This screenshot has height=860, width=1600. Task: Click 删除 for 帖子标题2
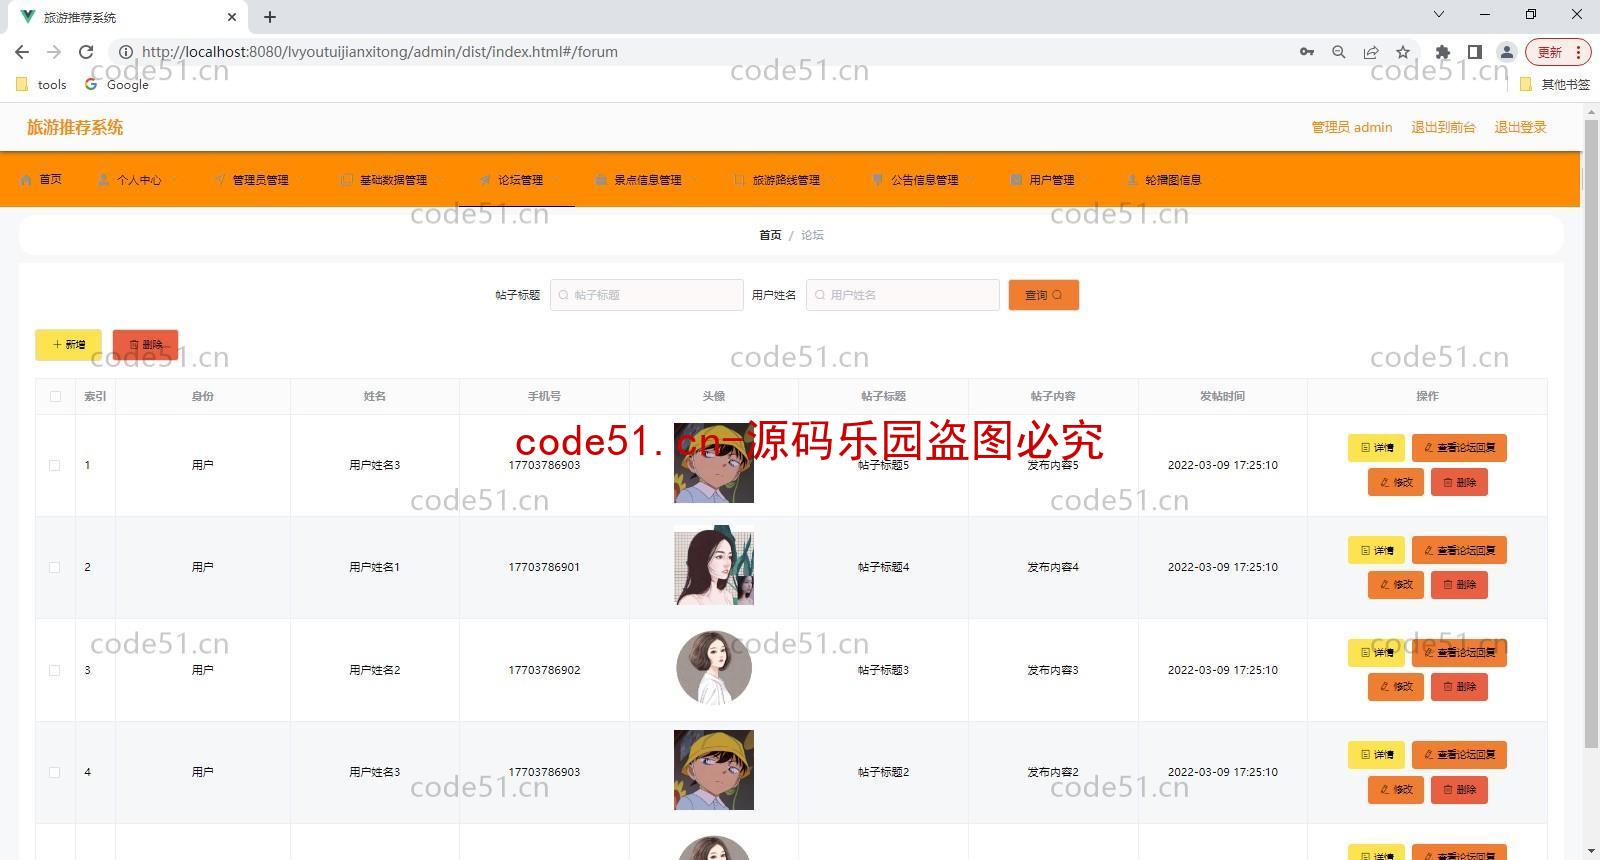(1459, 789)
